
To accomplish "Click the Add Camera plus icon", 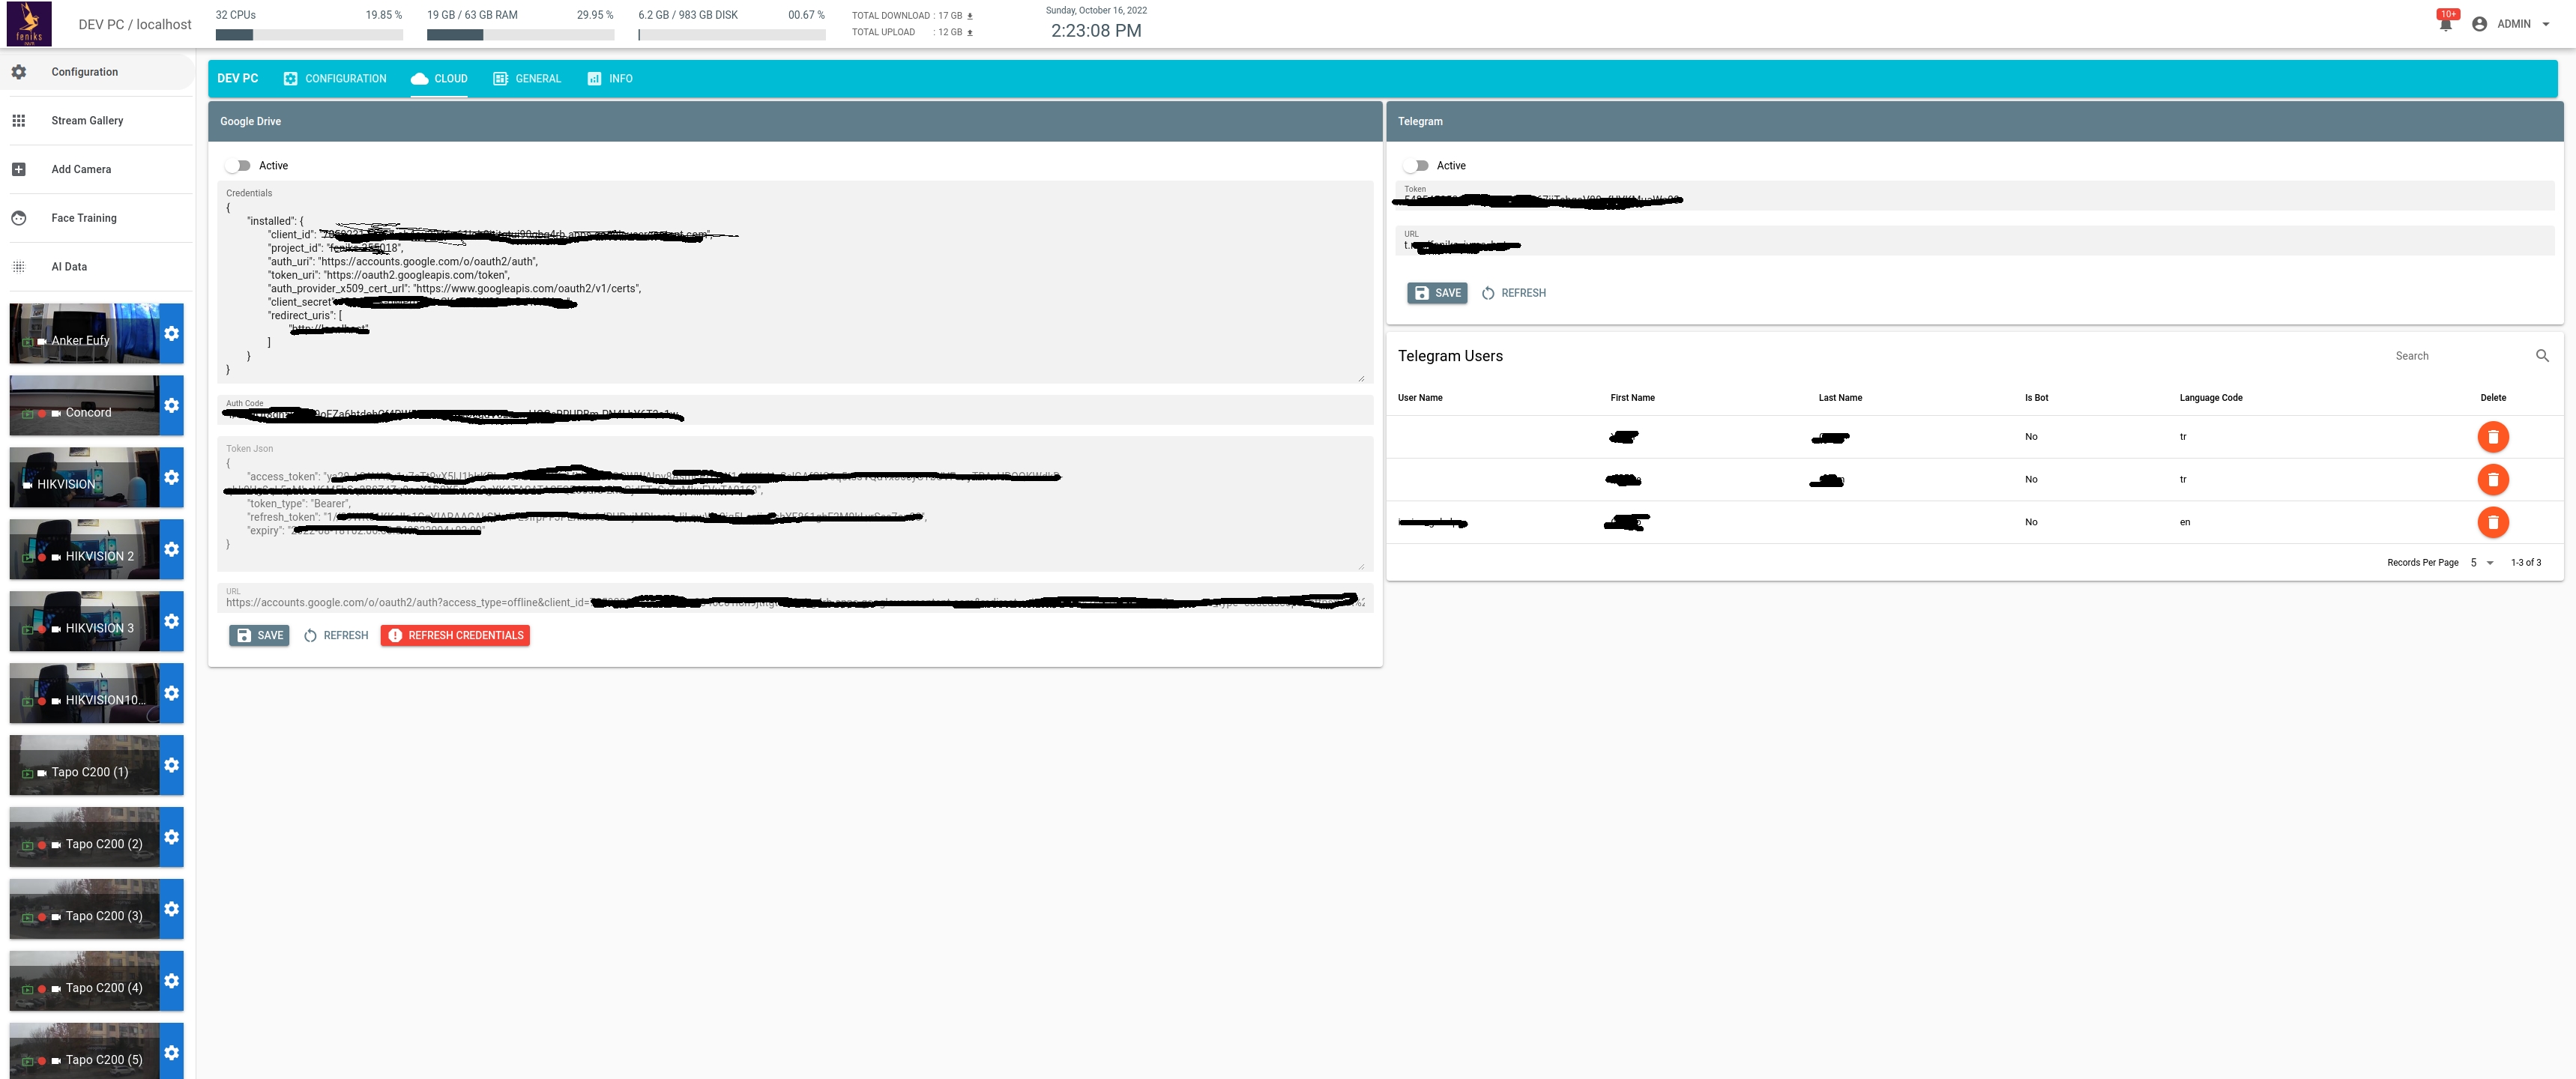I will (19, 169).
